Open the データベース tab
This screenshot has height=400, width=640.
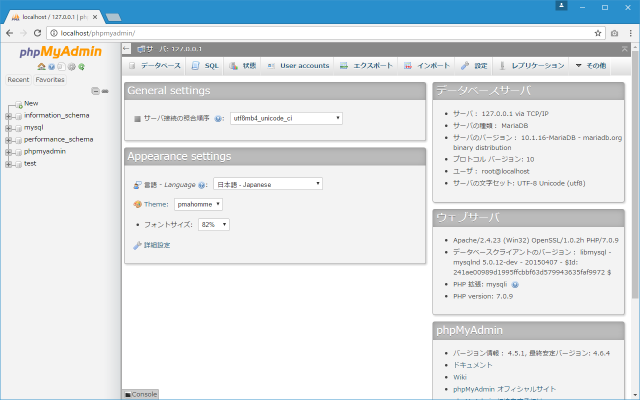point(155,66)
